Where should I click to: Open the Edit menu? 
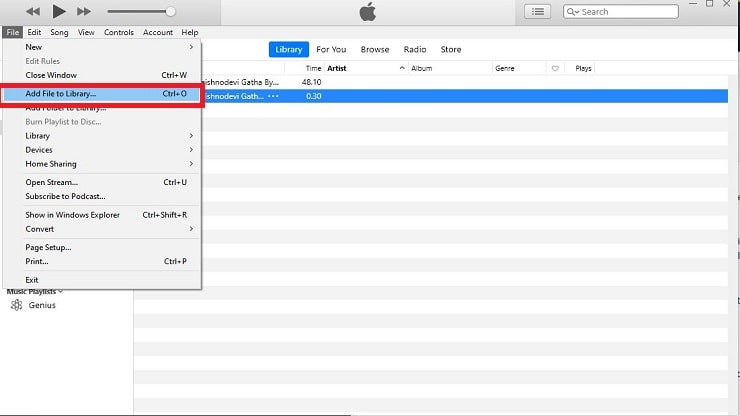[x=34, y=32]
